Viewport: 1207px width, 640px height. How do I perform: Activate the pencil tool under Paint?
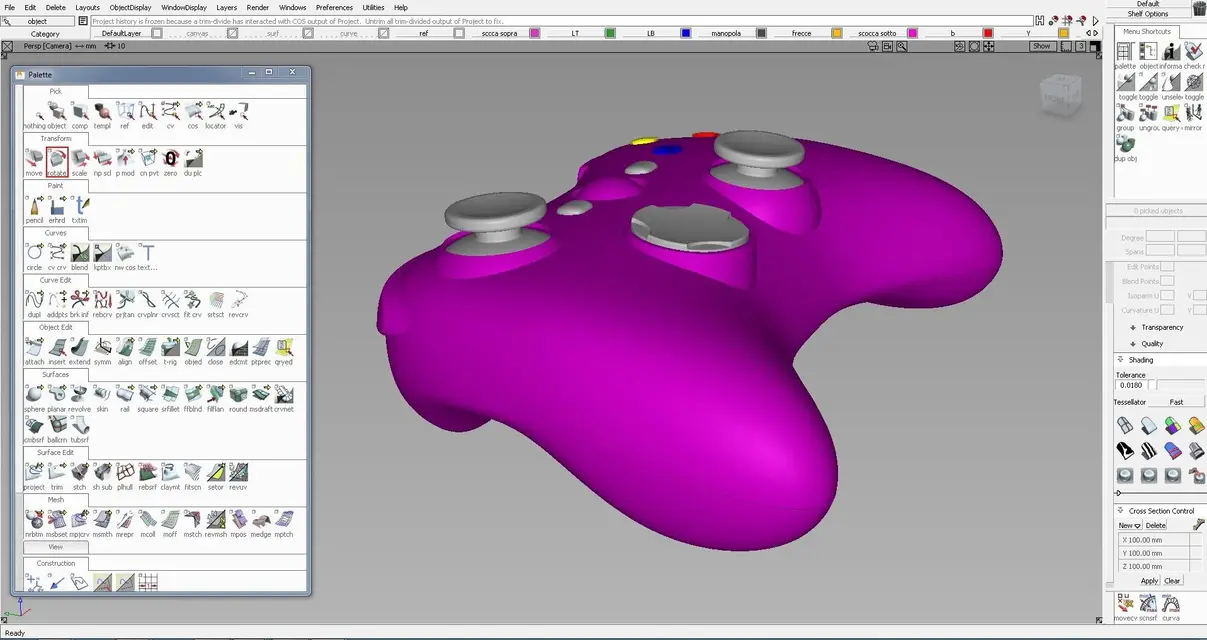coord(34,206)
